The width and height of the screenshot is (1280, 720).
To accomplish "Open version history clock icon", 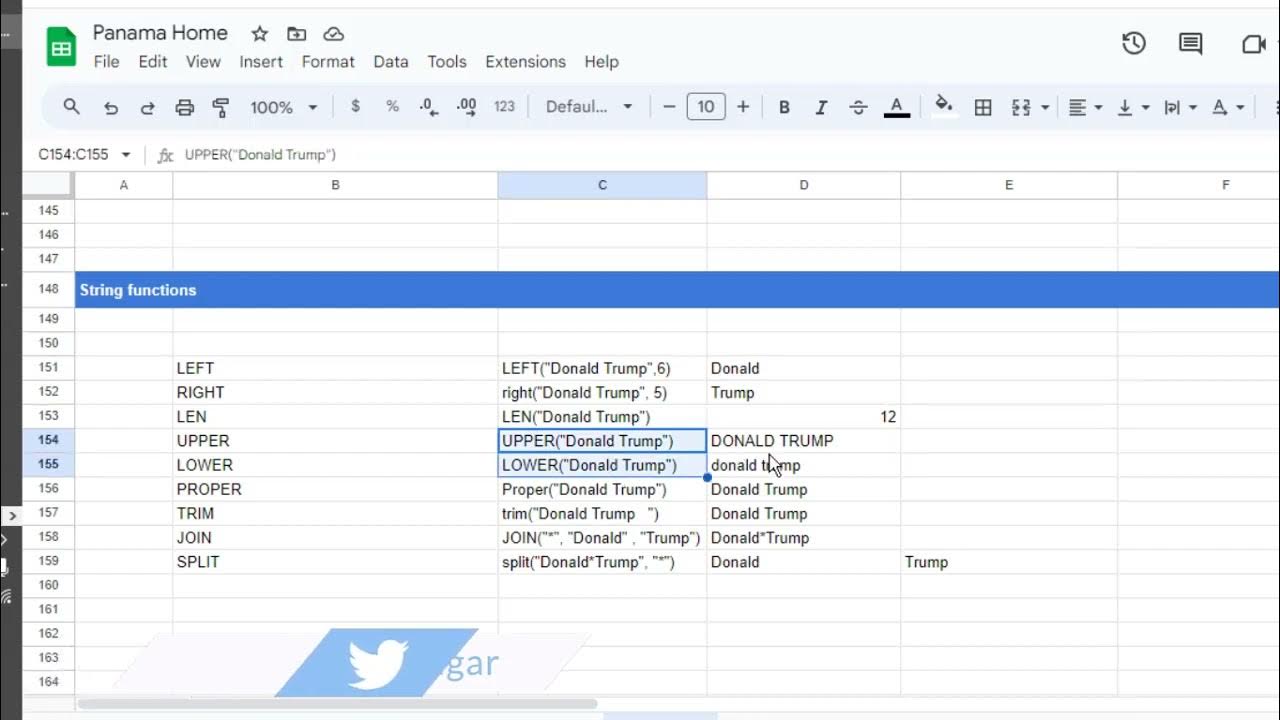I will tap(1133, 43).
